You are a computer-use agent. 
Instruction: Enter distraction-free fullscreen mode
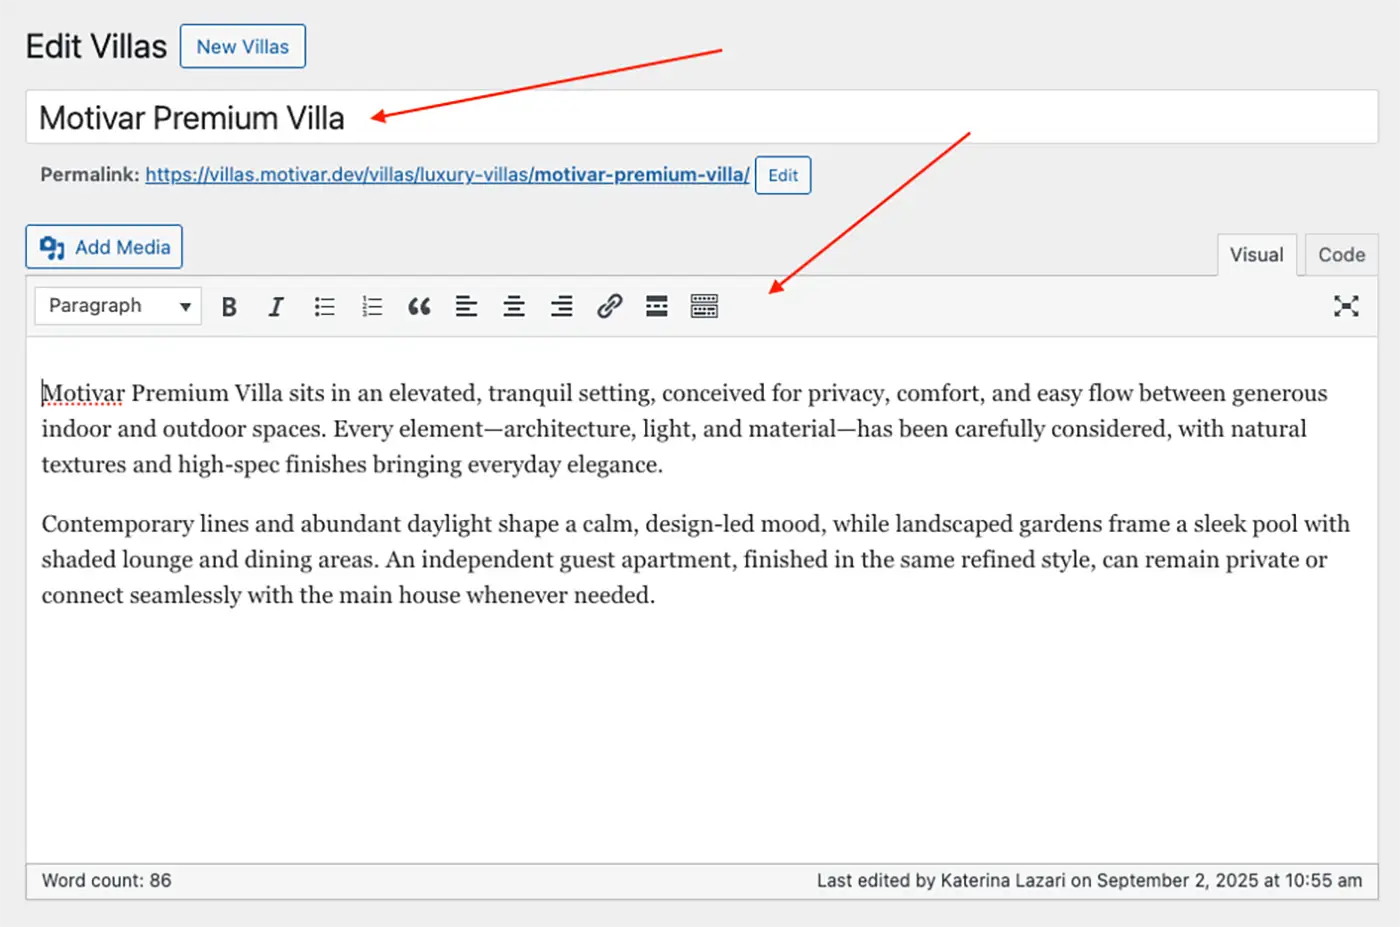pos(1345,306)
